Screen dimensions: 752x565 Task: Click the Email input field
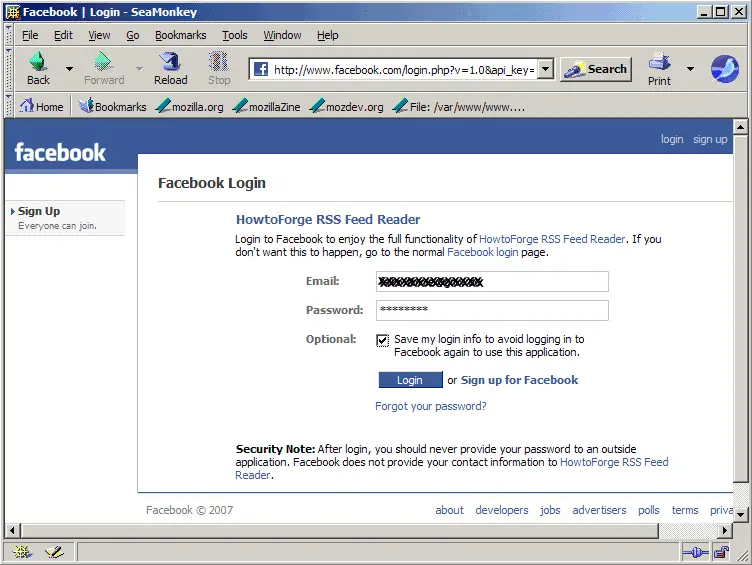[x=492, y=282]
